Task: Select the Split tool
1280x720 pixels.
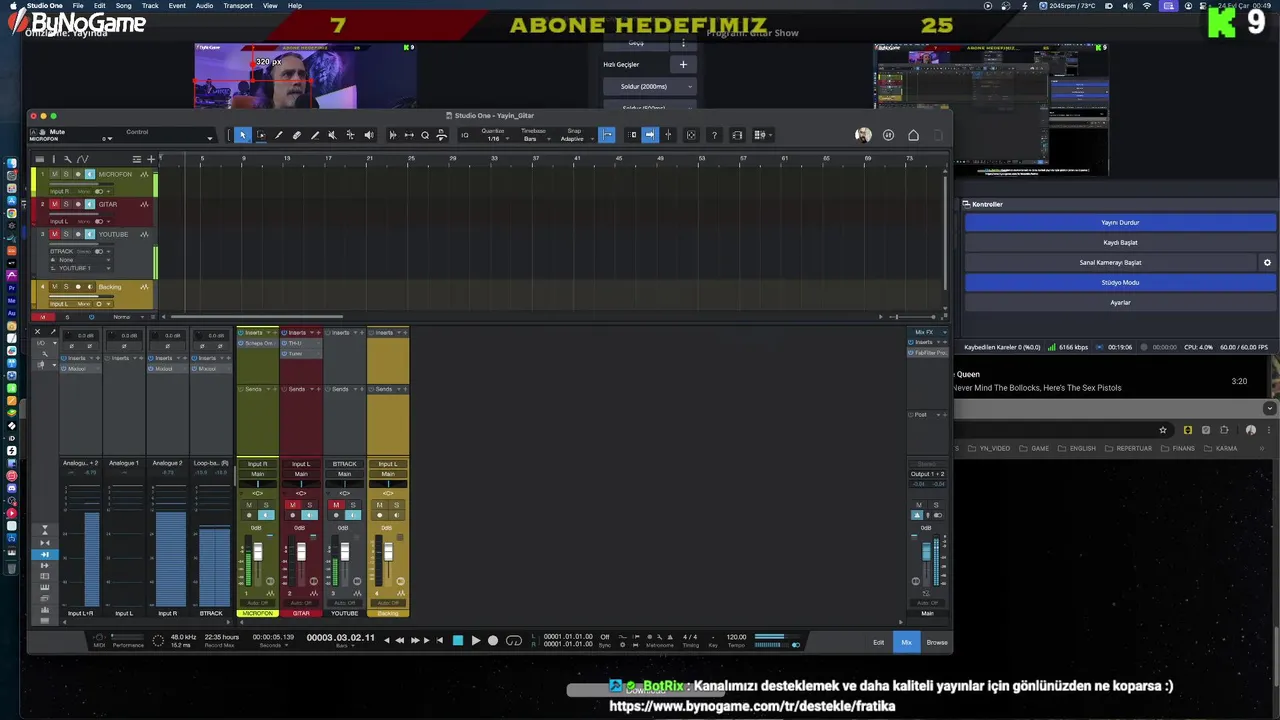Action: [x=279, y=135]
